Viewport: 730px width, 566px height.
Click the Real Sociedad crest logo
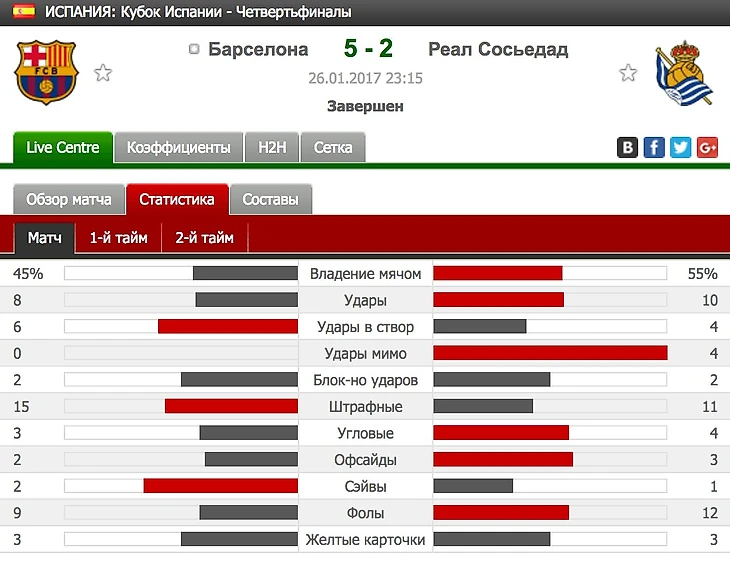click(x=683, y=74)
